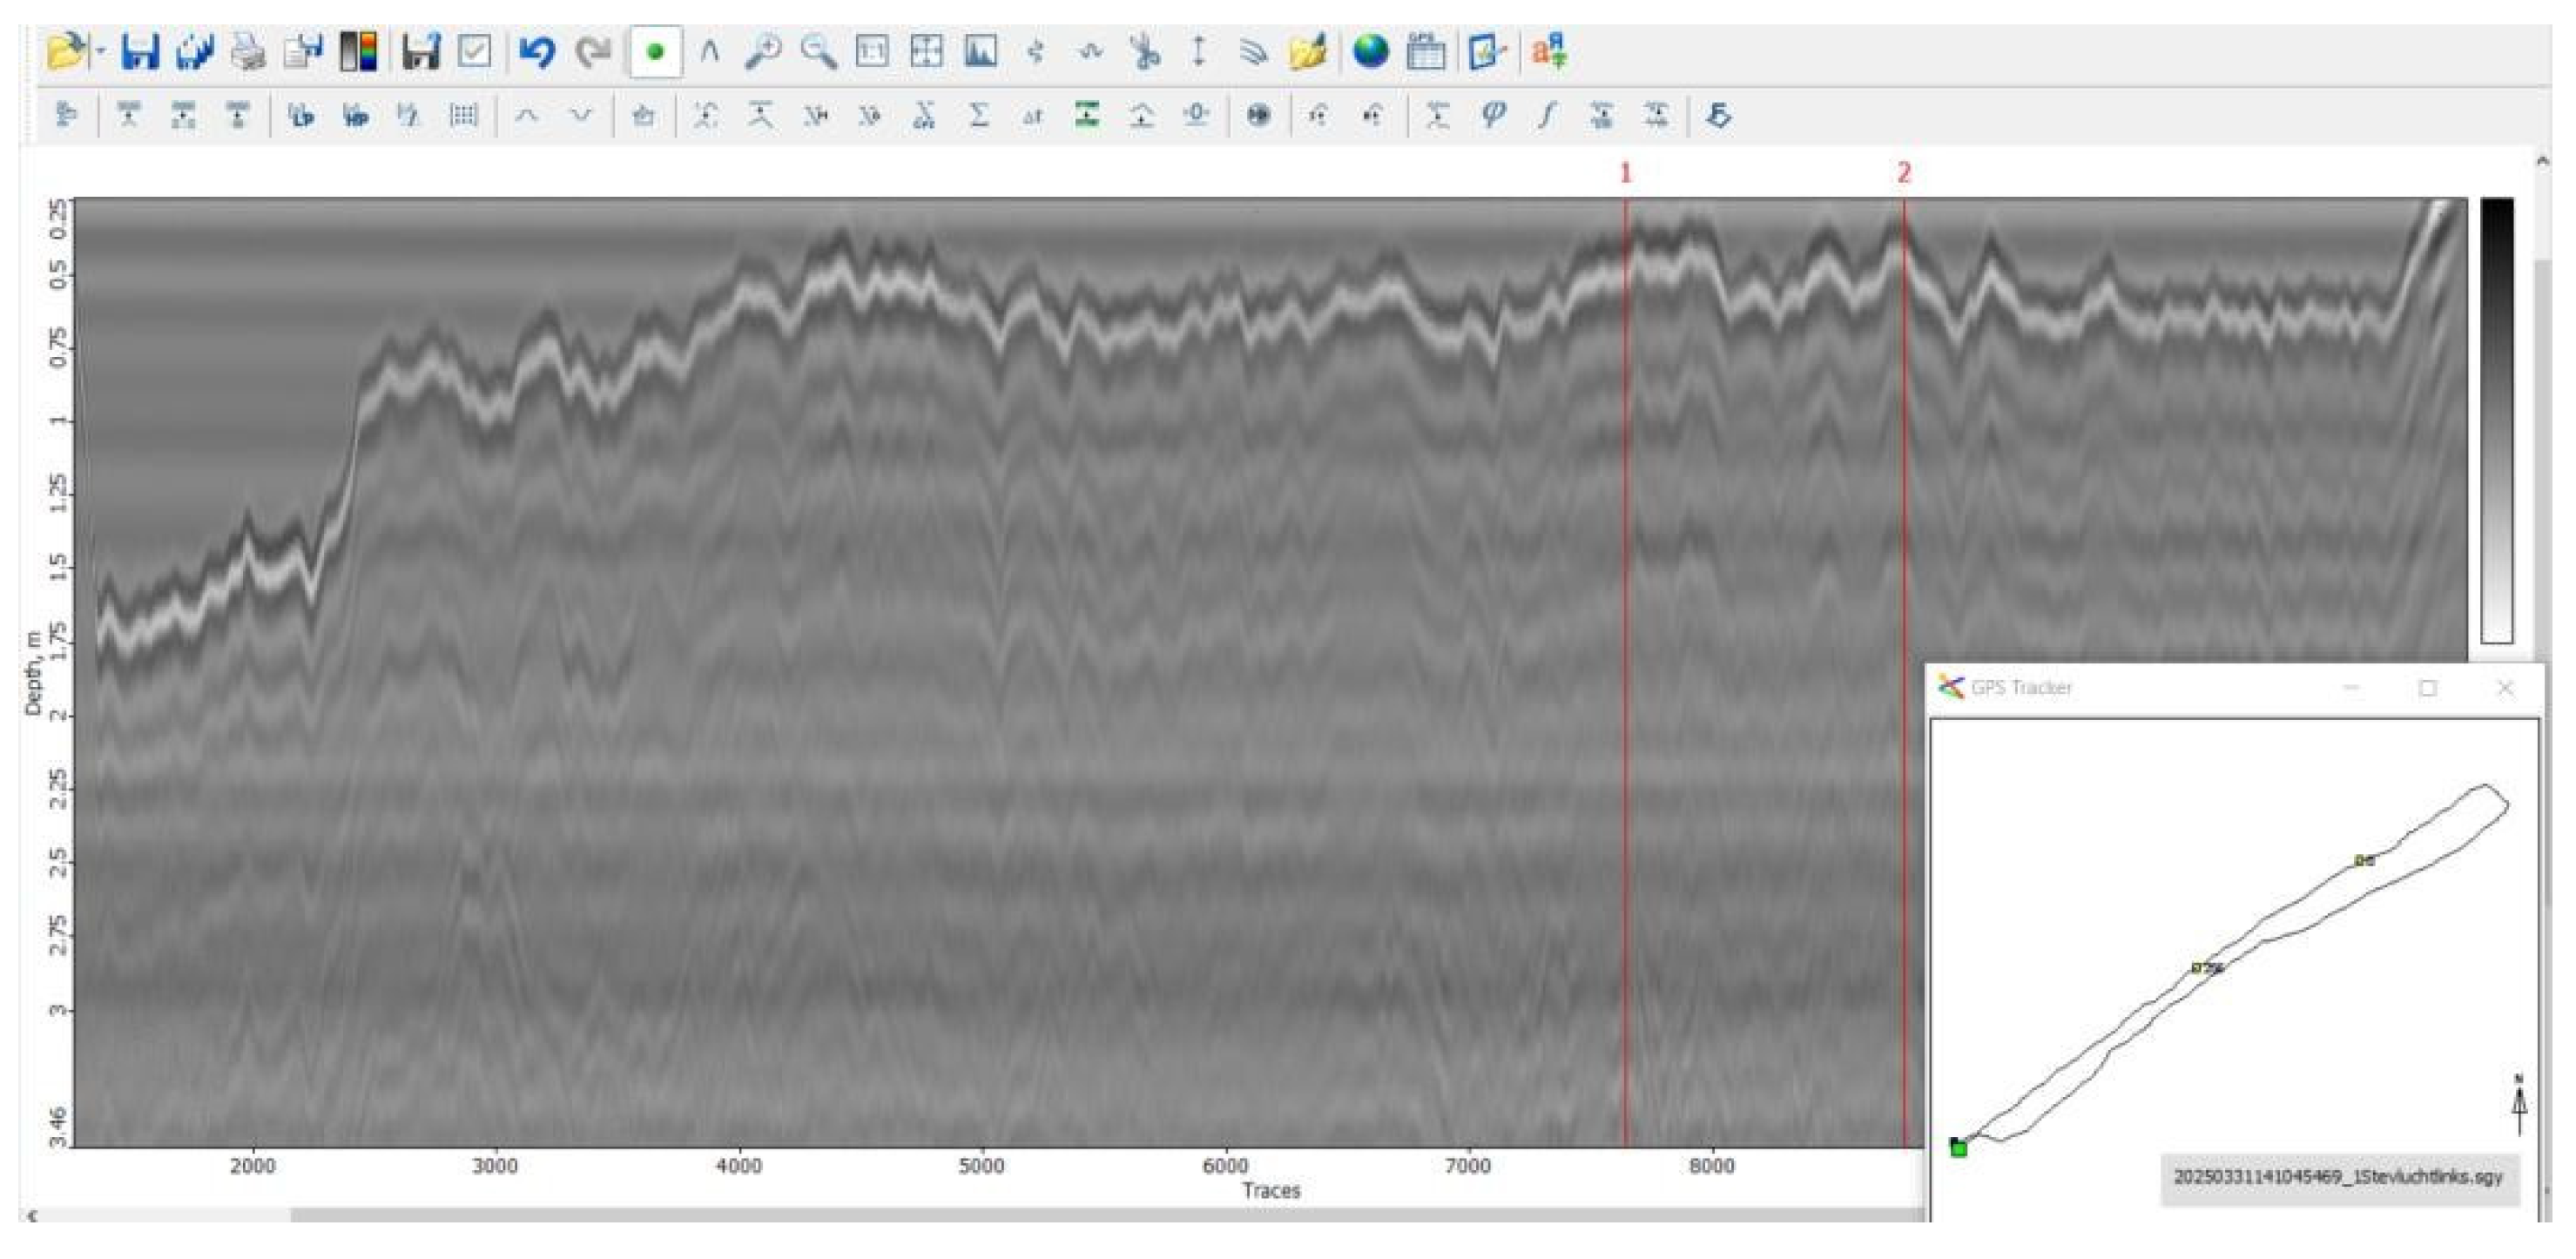Click the Zoom out magnifier icon

pos(818,50)
